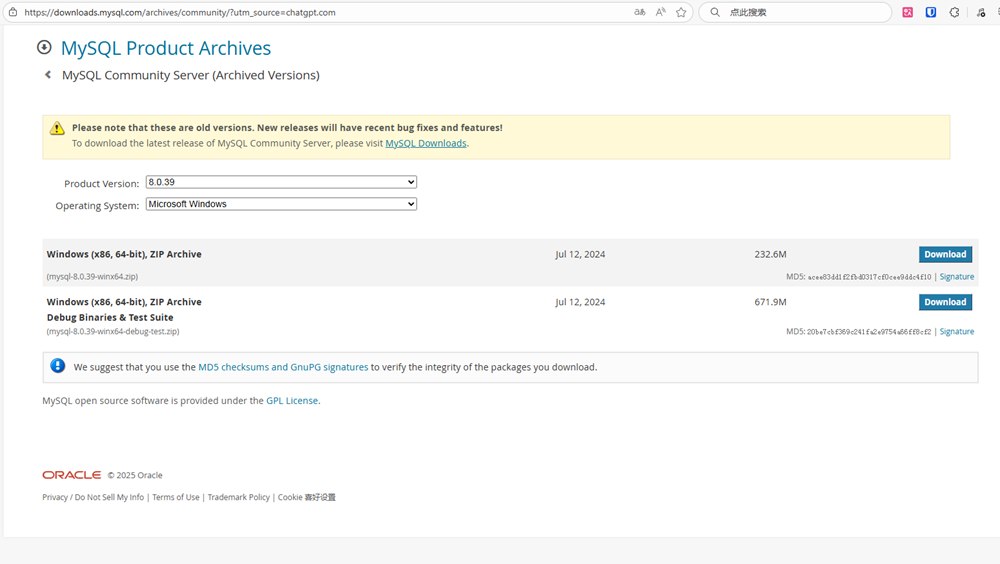Open the MySQL Downloads link
Screen dimensions: 1000x564
(x=426, y=143)
